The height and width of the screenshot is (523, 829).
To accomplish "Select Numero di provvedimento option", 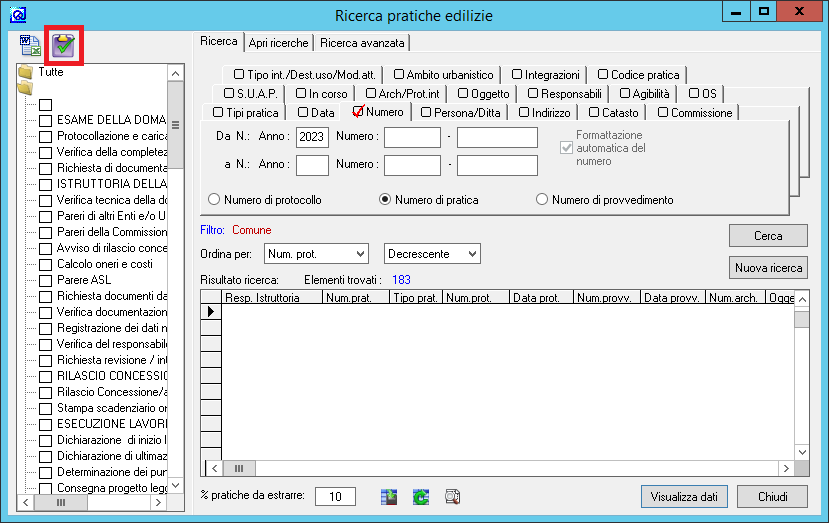I will (543, 200).
